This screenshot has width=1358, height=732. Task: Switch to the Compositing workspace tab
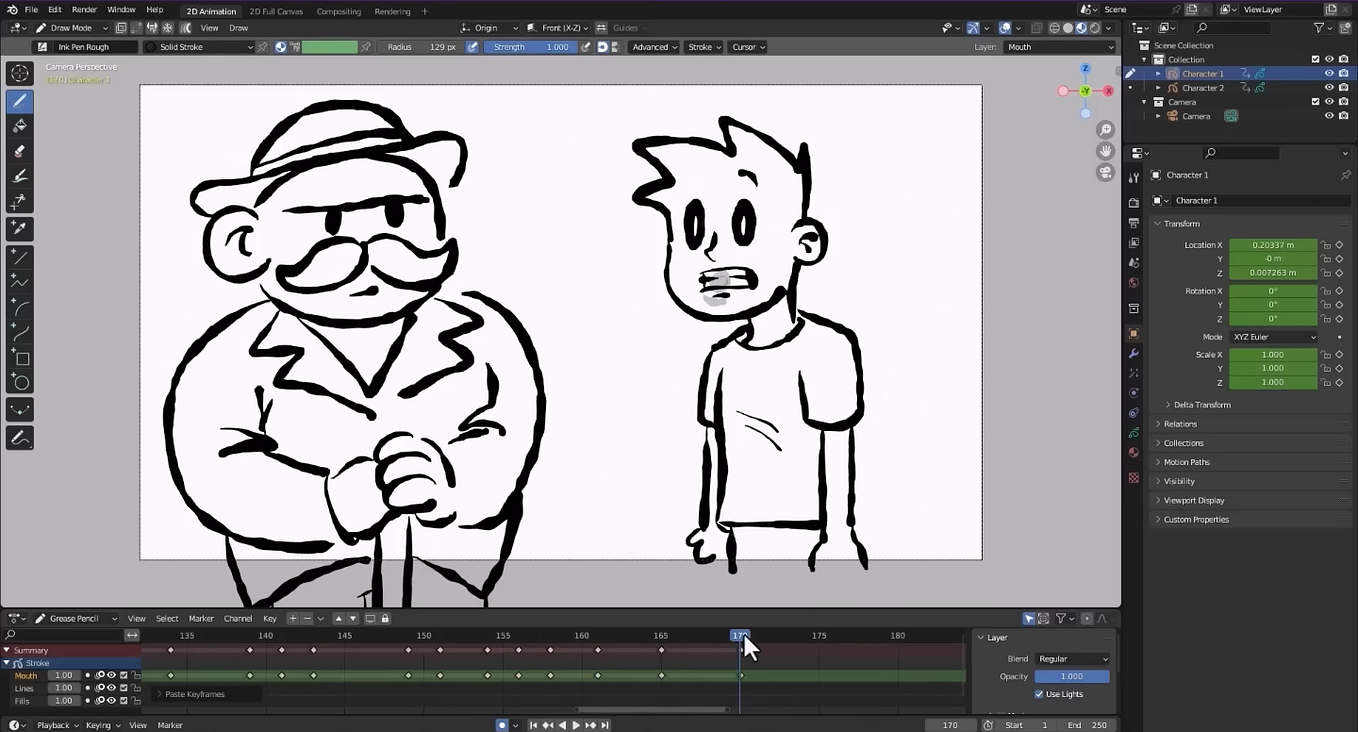pyautogui.click(x=338, y=11)
